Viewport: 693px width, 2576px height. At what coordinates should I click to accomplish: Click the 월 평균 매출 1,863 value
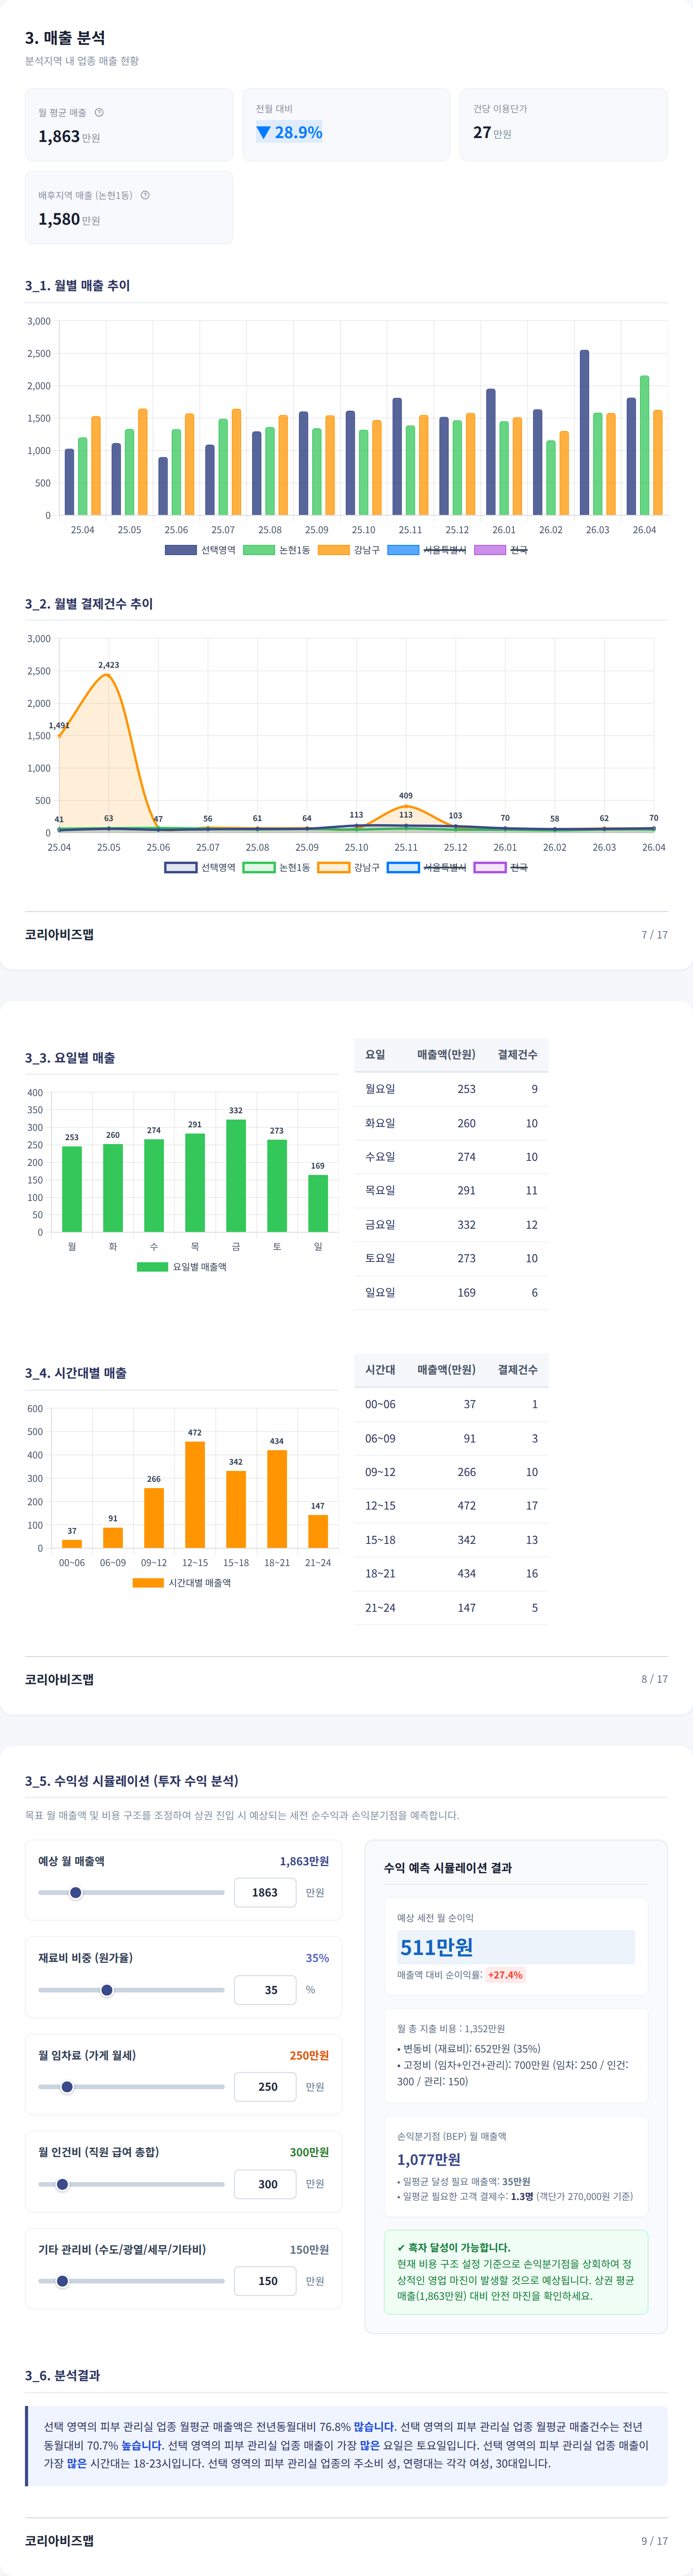point(59,136)
